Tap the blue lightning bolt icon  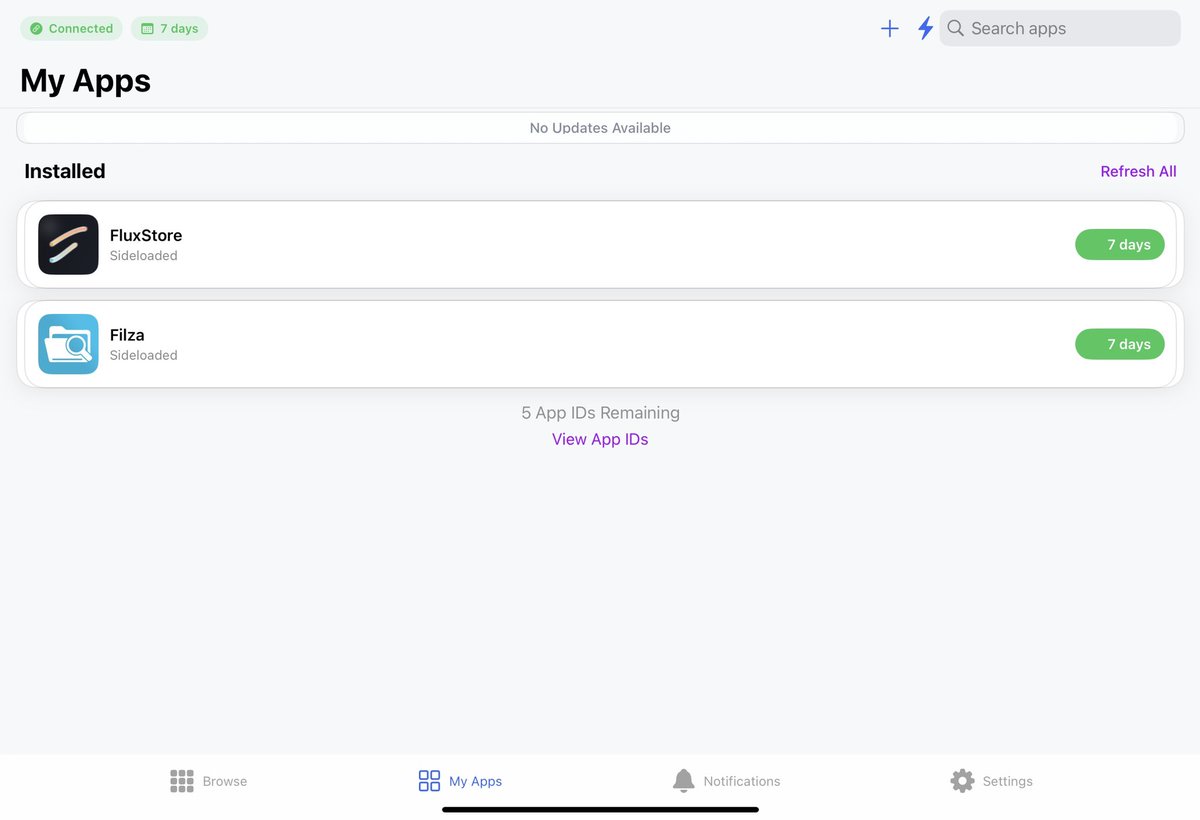click(926, 28)
